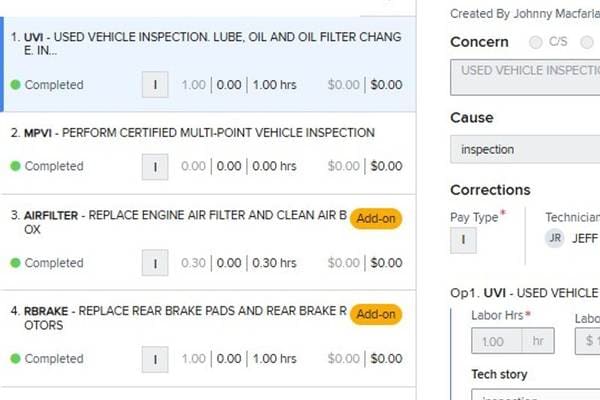Screen dimensions: 600x400
Task: Click the green Completed dot on MPVI operation
Action: pos(15,166)
